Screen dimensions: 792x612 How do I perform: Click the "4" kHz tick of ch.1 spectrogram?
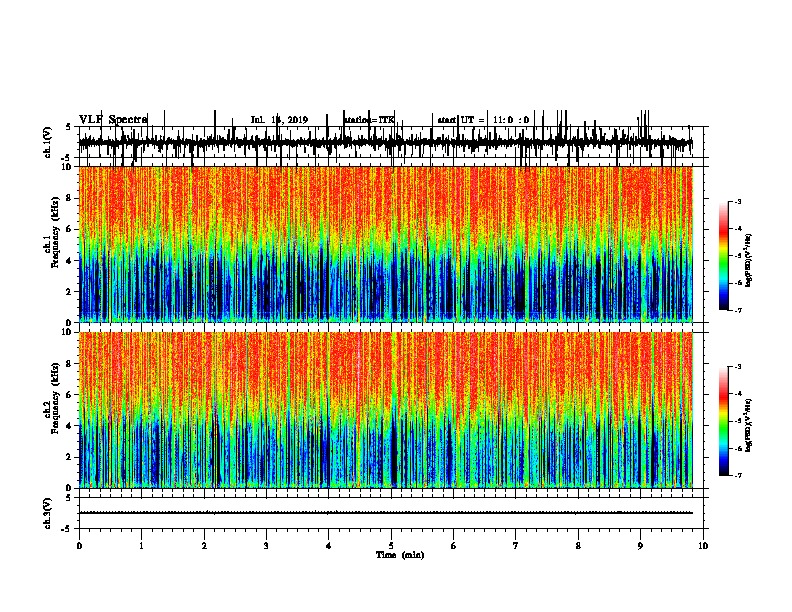tap(69, 261)
